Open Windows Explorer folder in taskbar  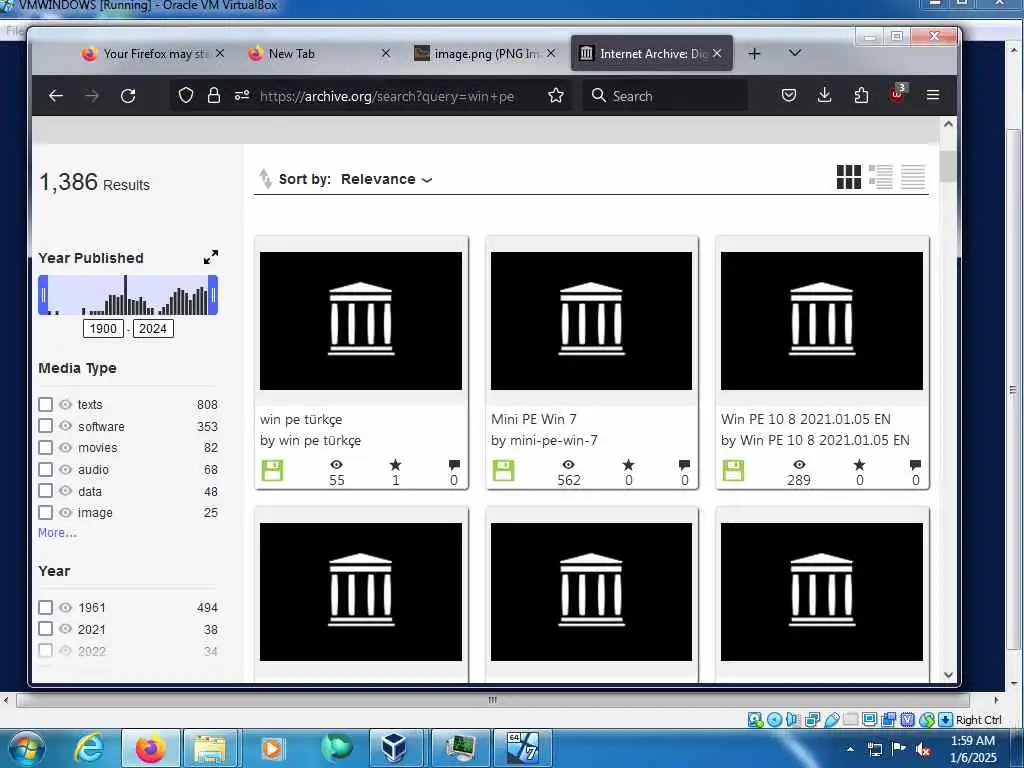pos(210,748)
